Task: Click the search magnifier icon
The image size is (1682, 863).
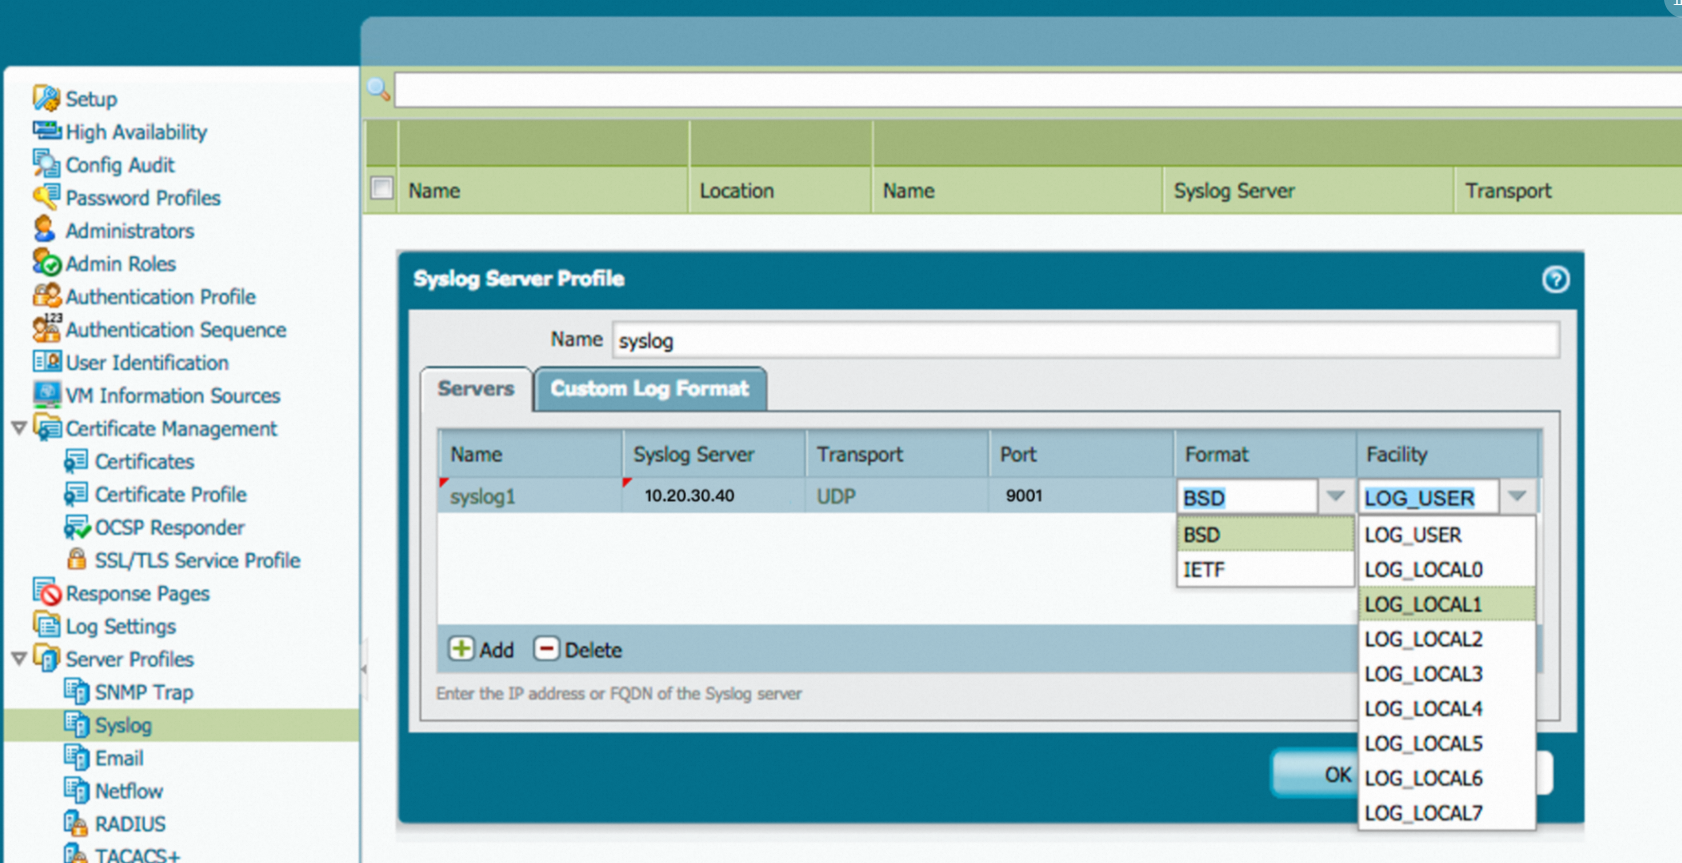Action: tap(378, 89)
